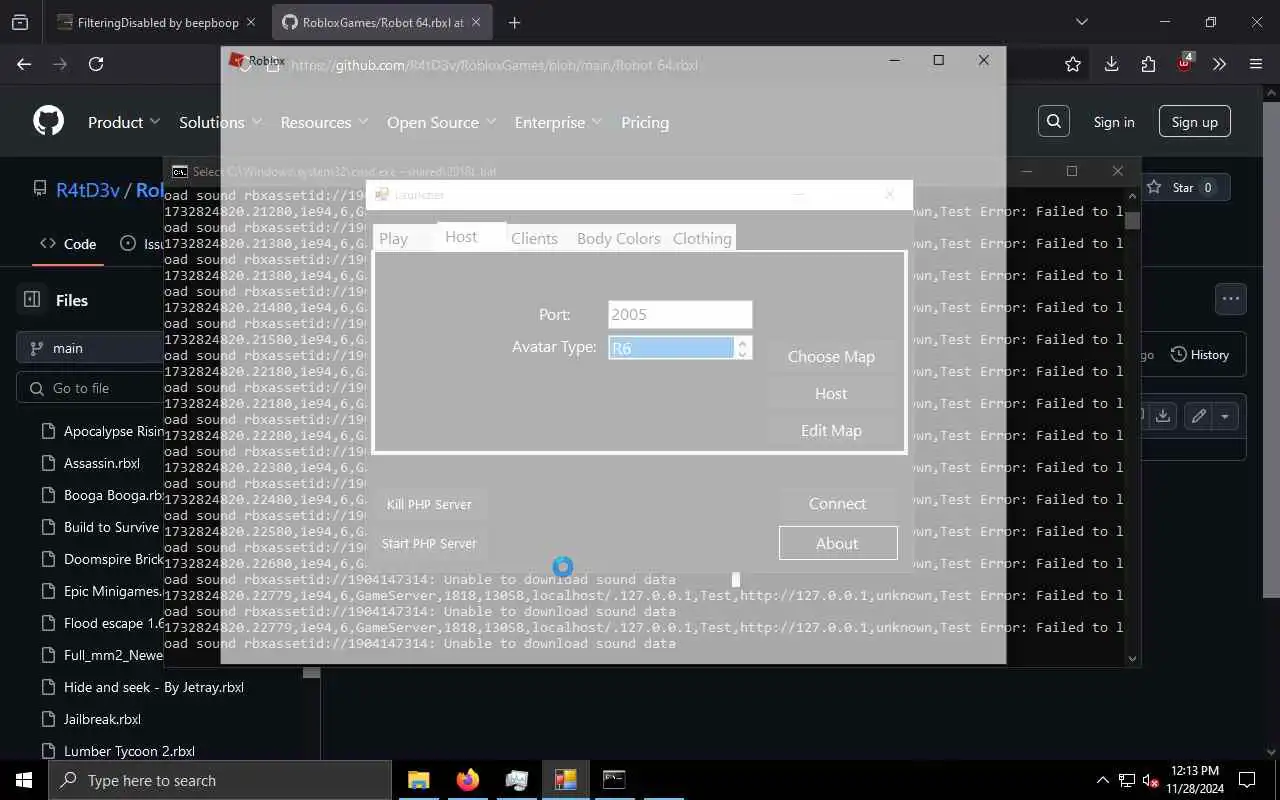Open Hide and seek - By Jetray.rbxl
Screen dimensions: 1280x800
154,687
